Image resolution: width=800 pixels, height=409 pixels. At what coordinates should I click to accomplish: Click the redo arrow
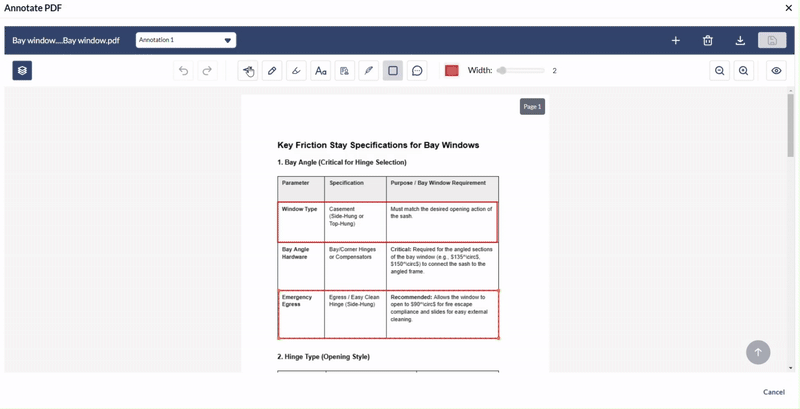pos(207,71)
